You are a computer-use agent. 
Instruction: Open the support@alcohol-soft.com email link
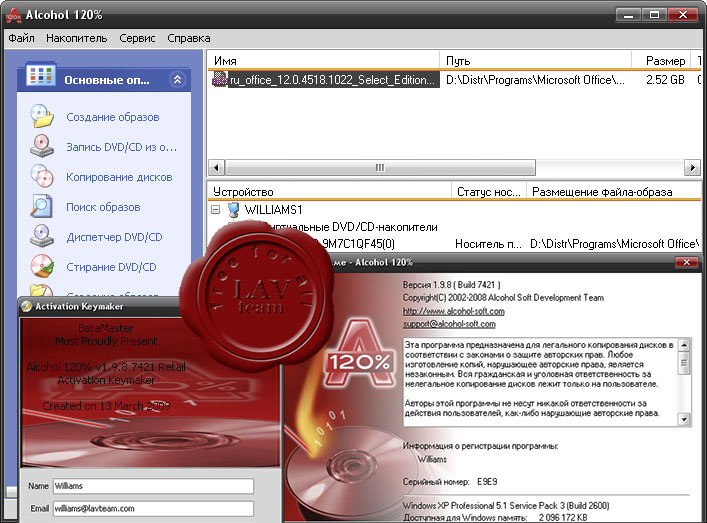point(449,324)
